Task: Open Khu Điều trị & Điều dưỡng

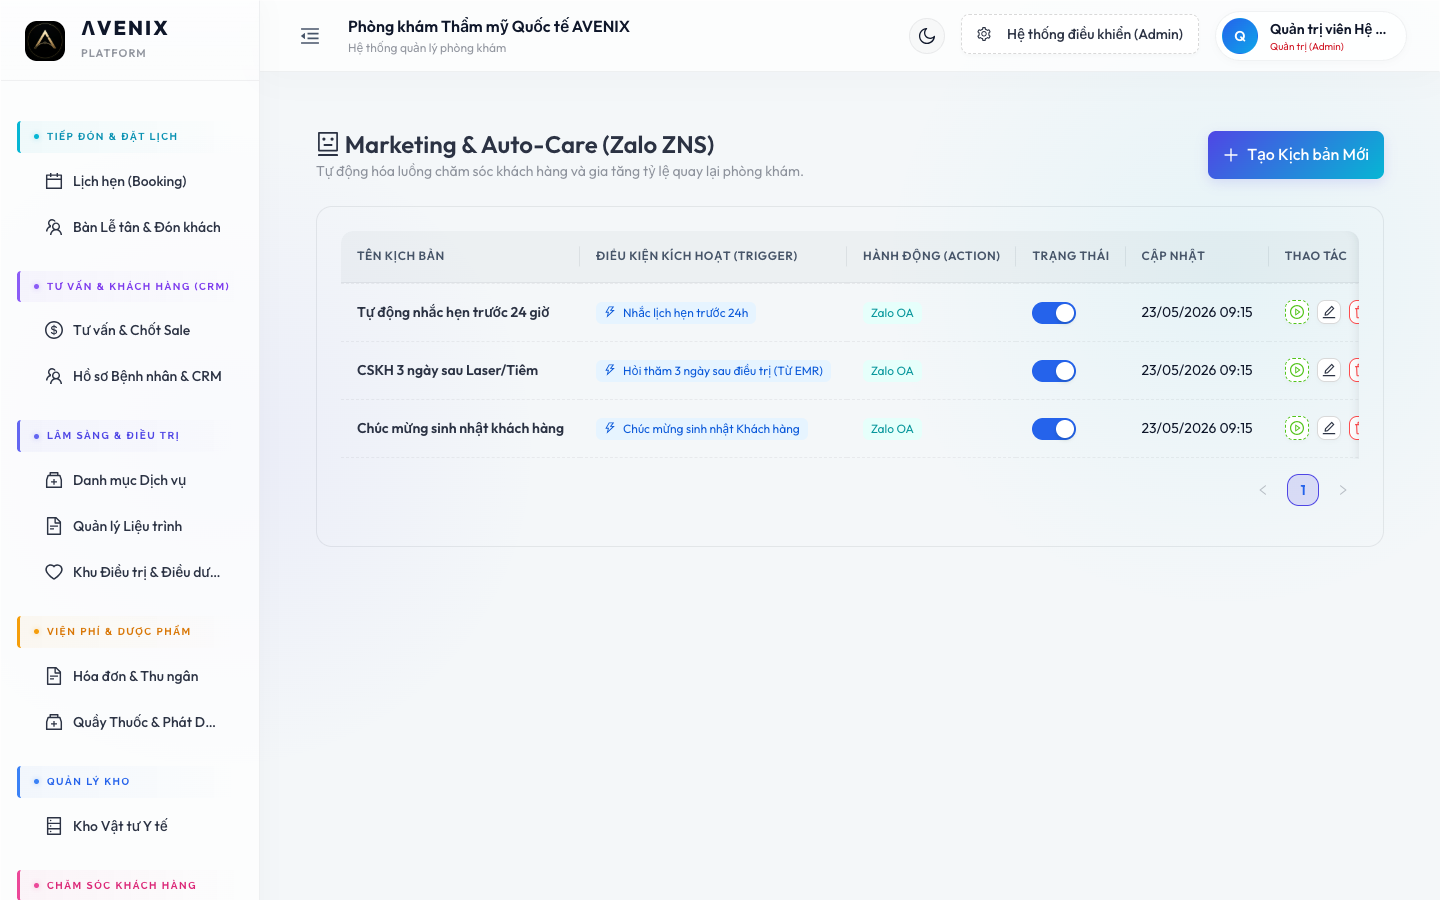Action: [x=130, y=572]
